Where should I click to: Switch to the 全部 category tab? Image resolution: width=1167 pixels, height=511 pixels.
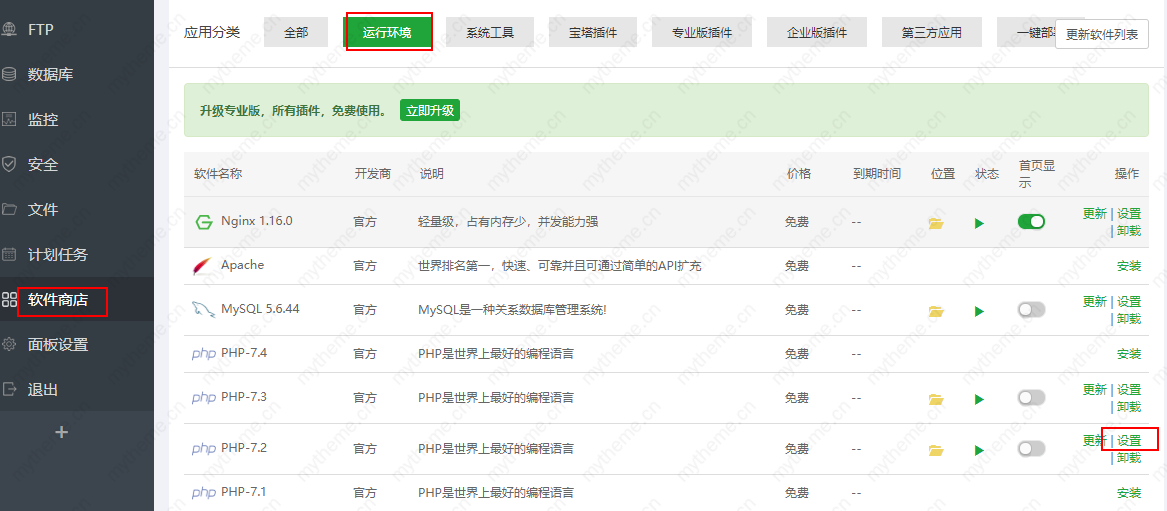pyautogui.click(x=296, y=32)
